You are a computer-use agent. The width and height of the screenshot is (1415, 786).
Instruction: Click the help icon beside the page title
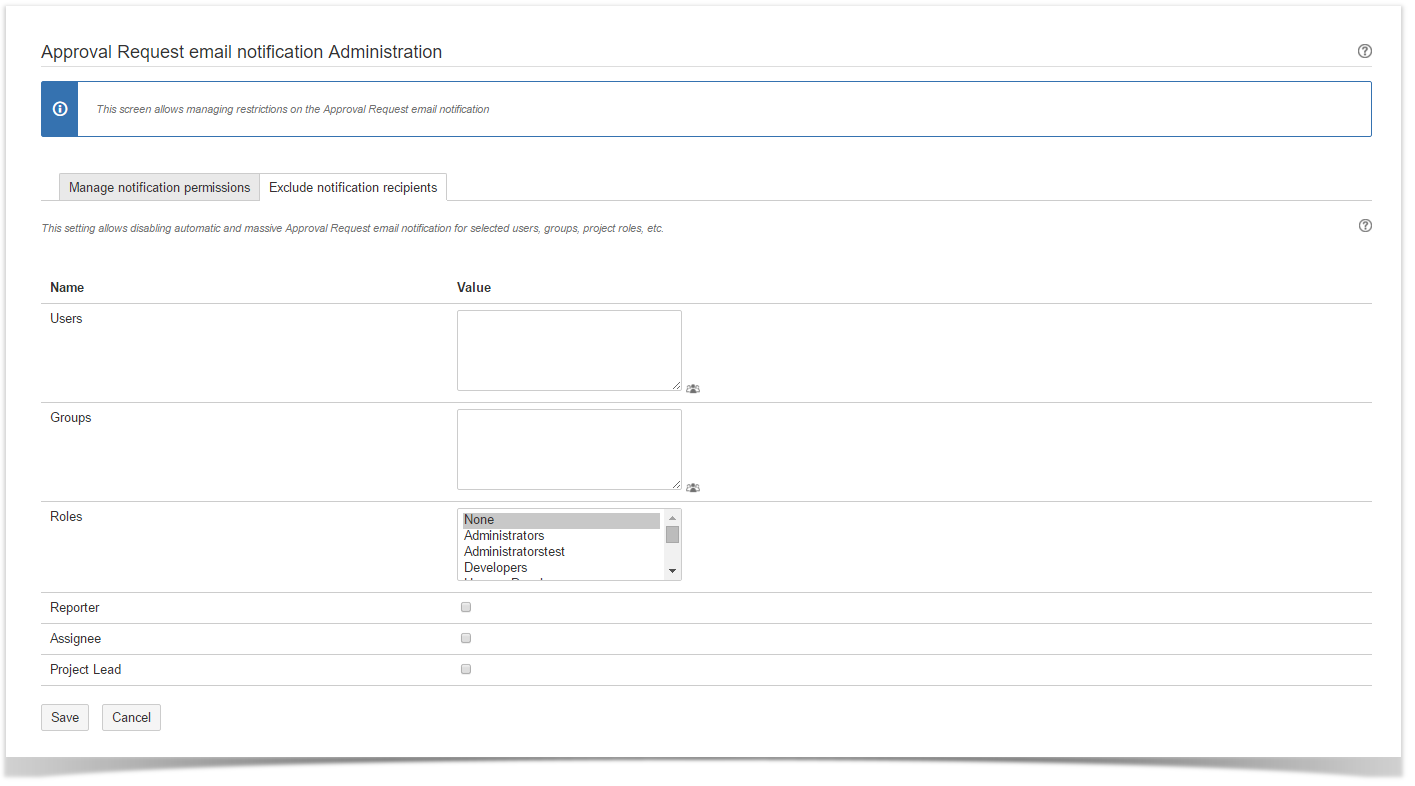pyautogui.click(x=1364, y=51)
